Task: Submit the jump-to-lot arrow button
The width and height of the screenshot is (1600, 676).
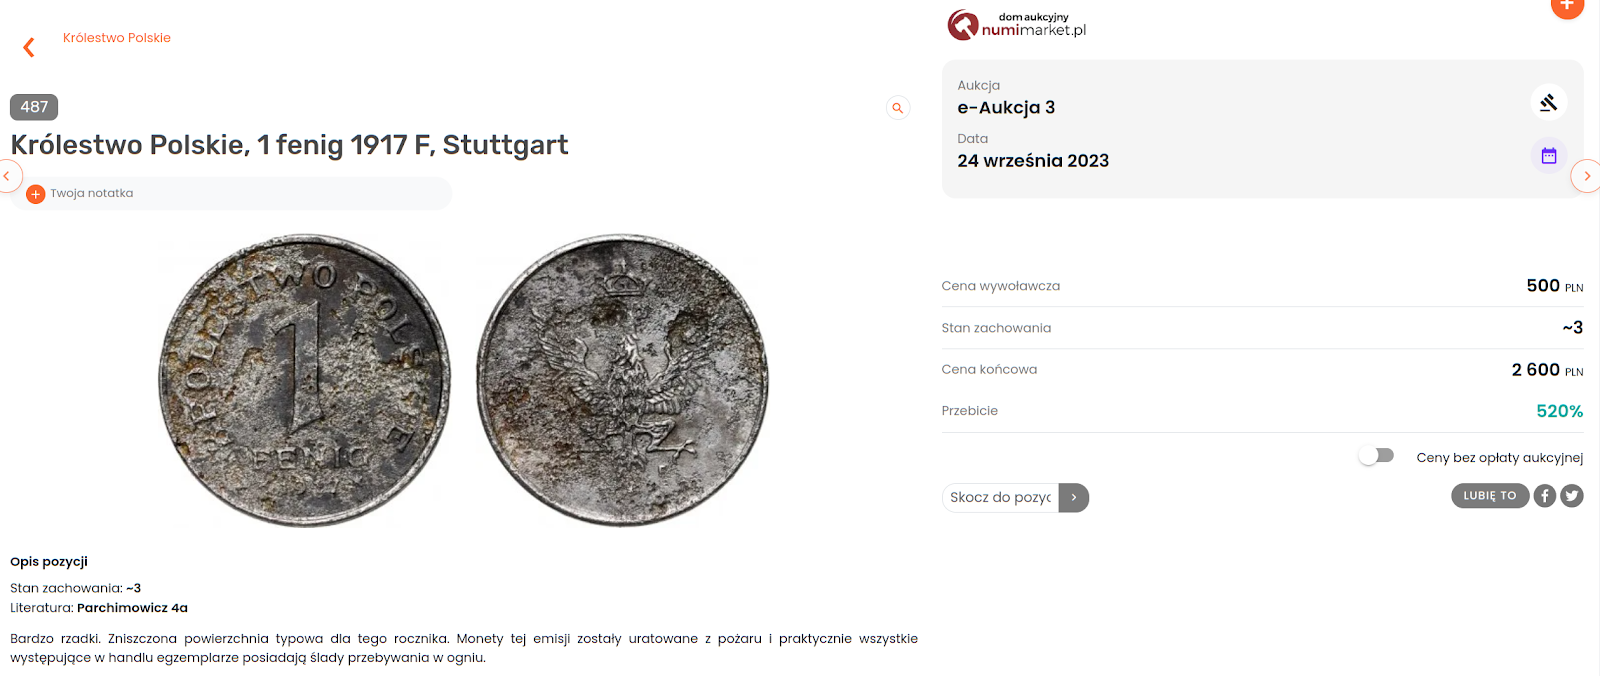Action: click(1073, 497)
